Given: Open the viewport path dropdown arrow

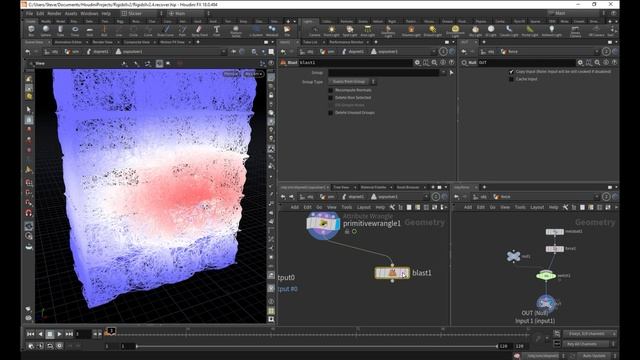Looking at the screenshot, I should 223,52.
